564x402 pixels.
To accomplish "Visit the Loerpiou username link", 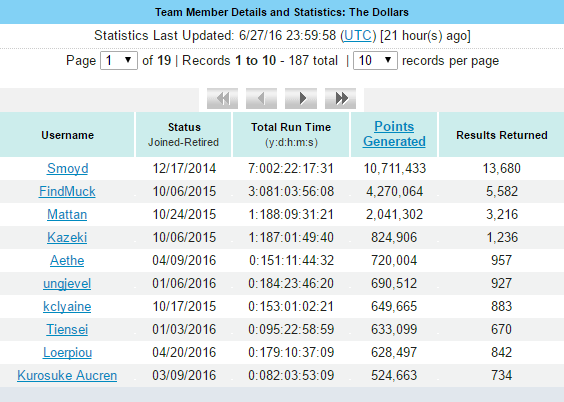I will pos(67,353).
